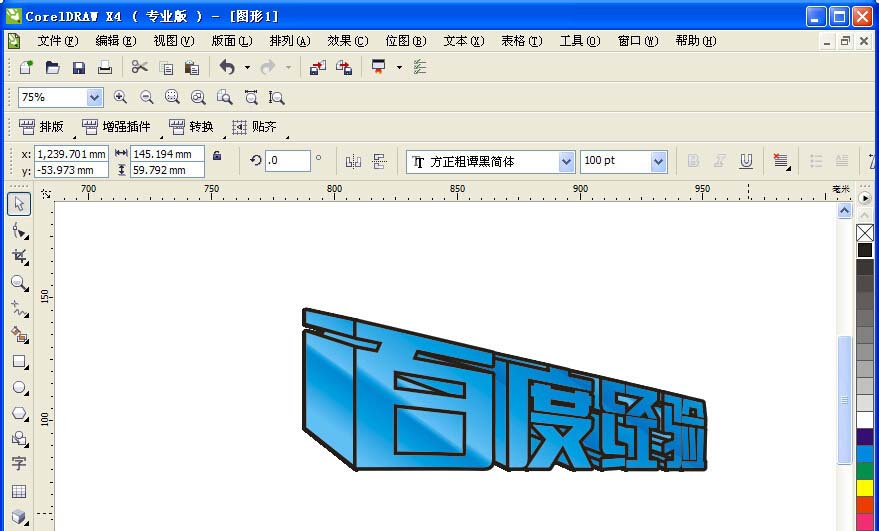Viewport: 879px width, 531px height.
Task: Select the interactive Extrude tool
Action: click(19, 516)
